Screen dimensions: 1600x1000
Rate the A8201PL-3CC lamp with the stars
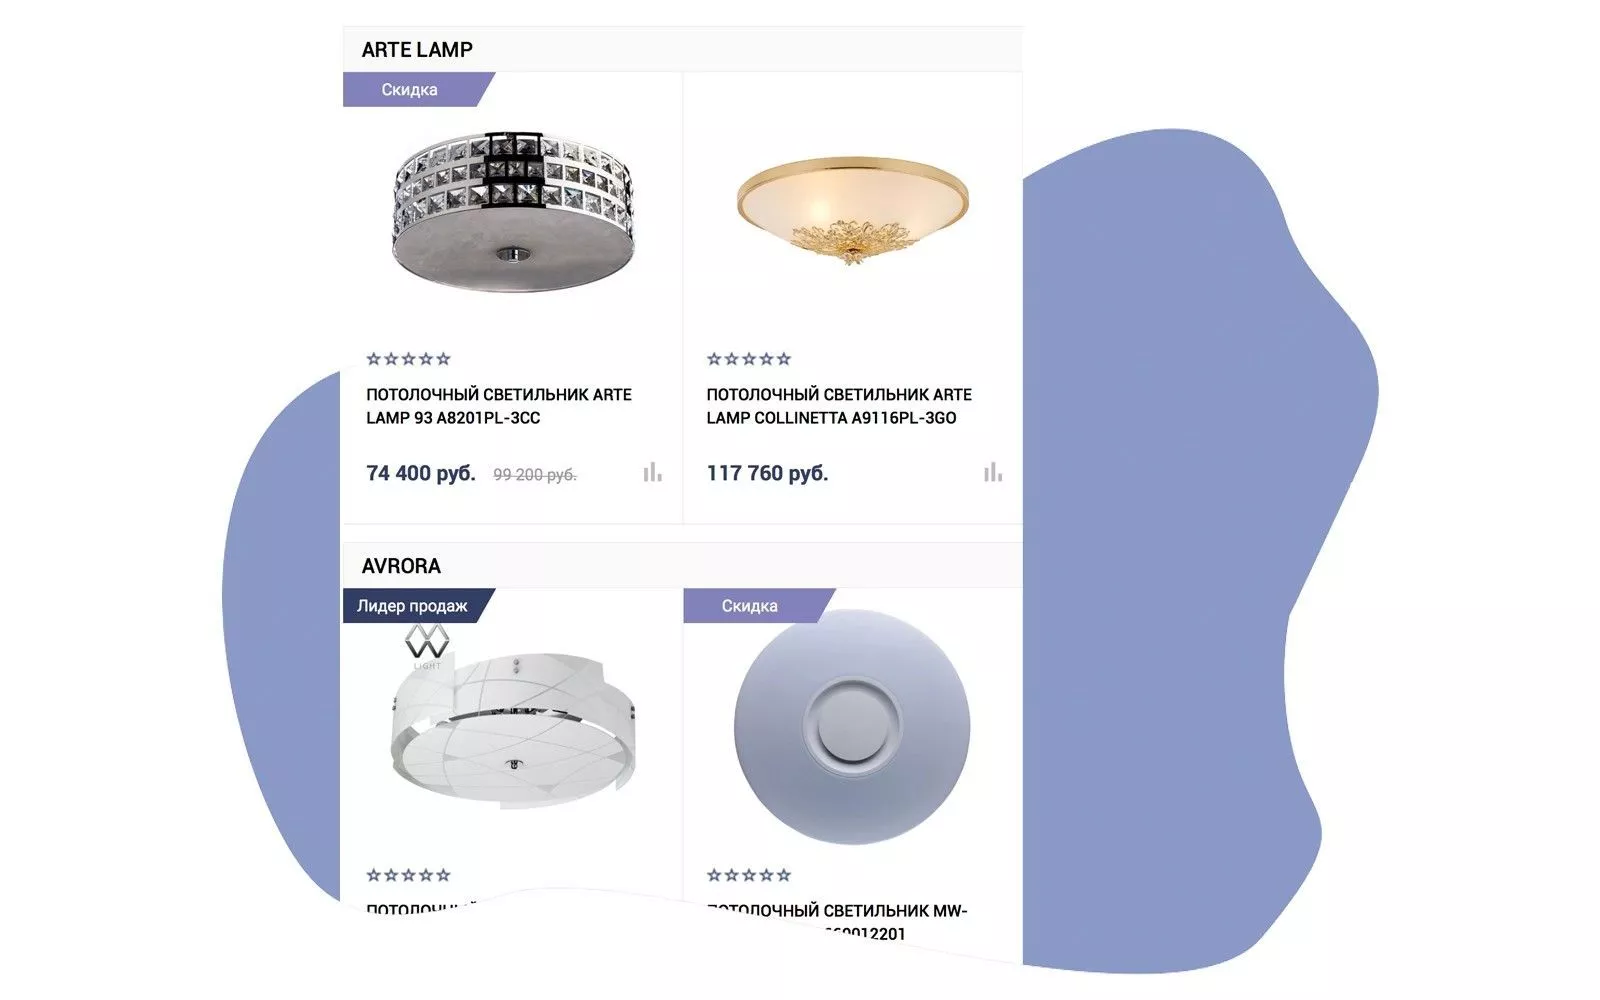pyautogui.click(x=408, y=359)
